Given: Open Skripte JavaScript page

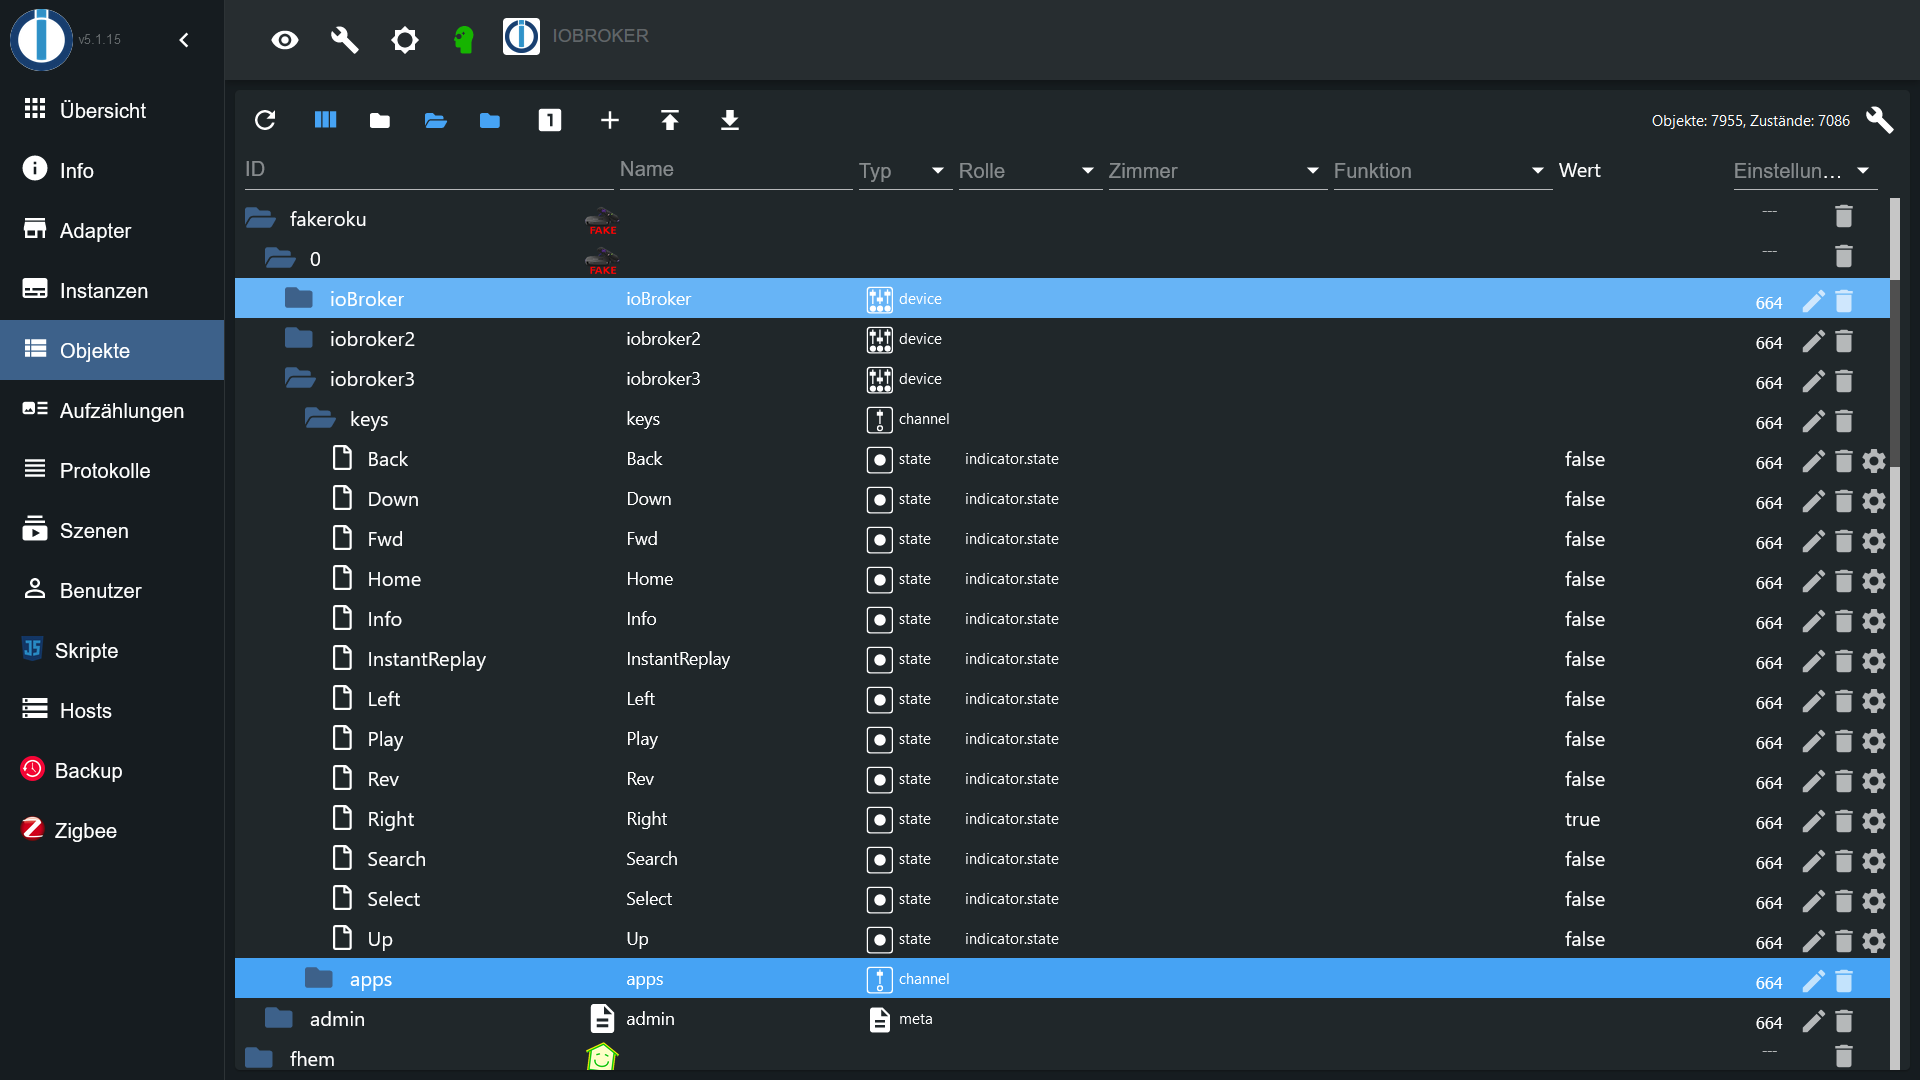Looking at the screenshot, I should pyautogui.click(x=112, y=650).
